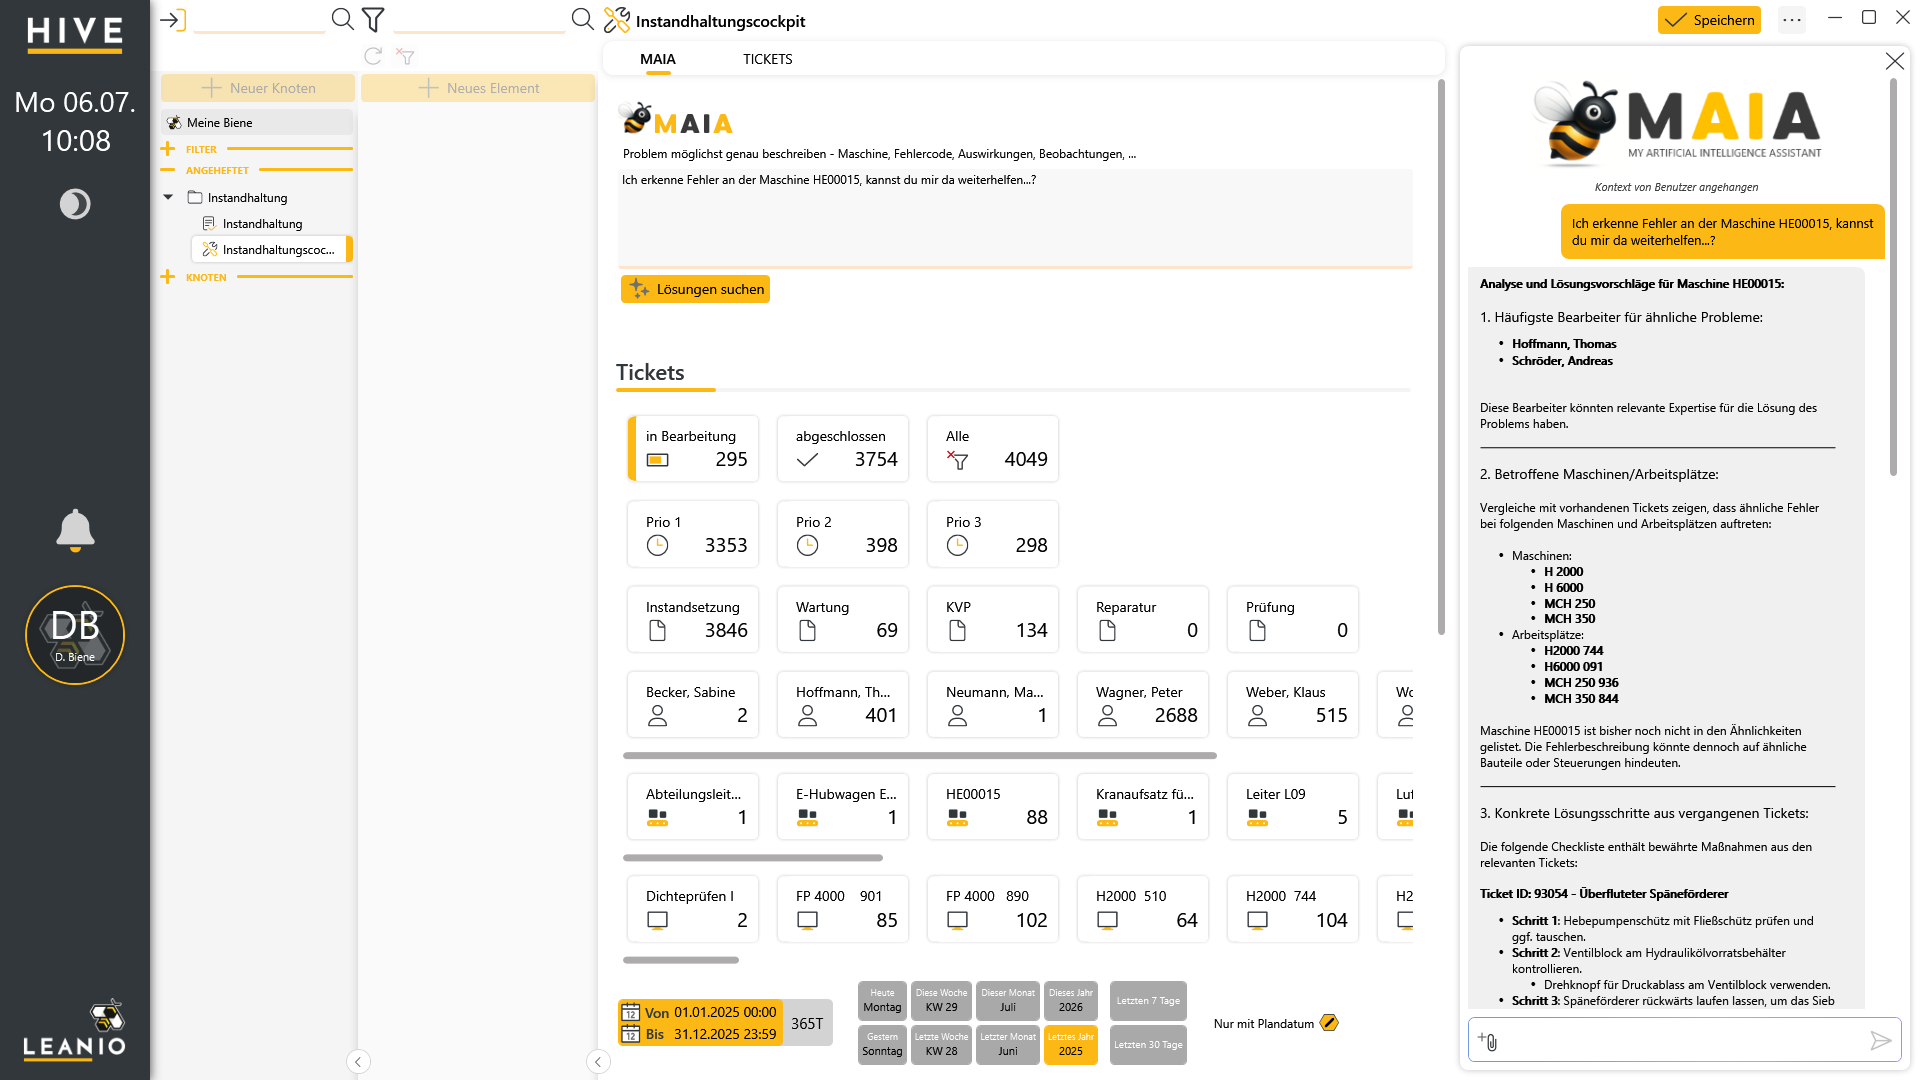Image resolution: width=1920 pixels, height=1080 pixels.
Task: Click the more options ellipsis button
Action: click(1792, 20)
